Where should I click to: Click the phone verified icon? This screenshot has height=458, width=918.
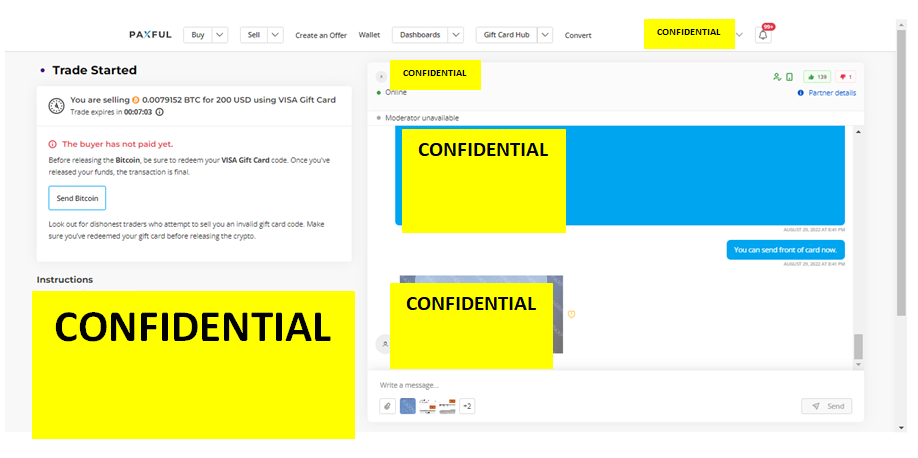point(789,77)
